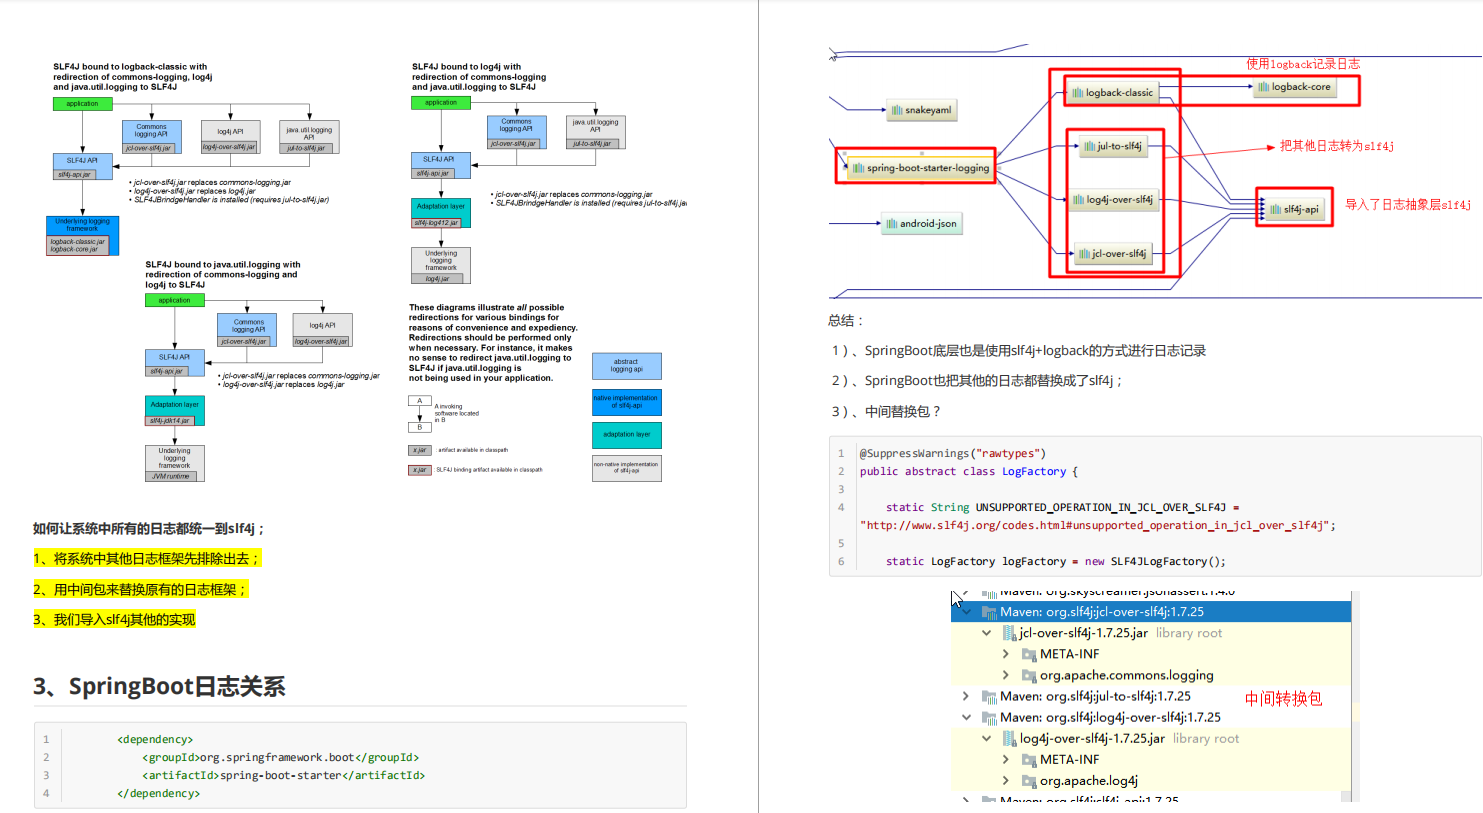Click the highlighted line '3、我们导入slf4j其他的实现'
Screen dimensions: 1483x813
coord(114,620)
